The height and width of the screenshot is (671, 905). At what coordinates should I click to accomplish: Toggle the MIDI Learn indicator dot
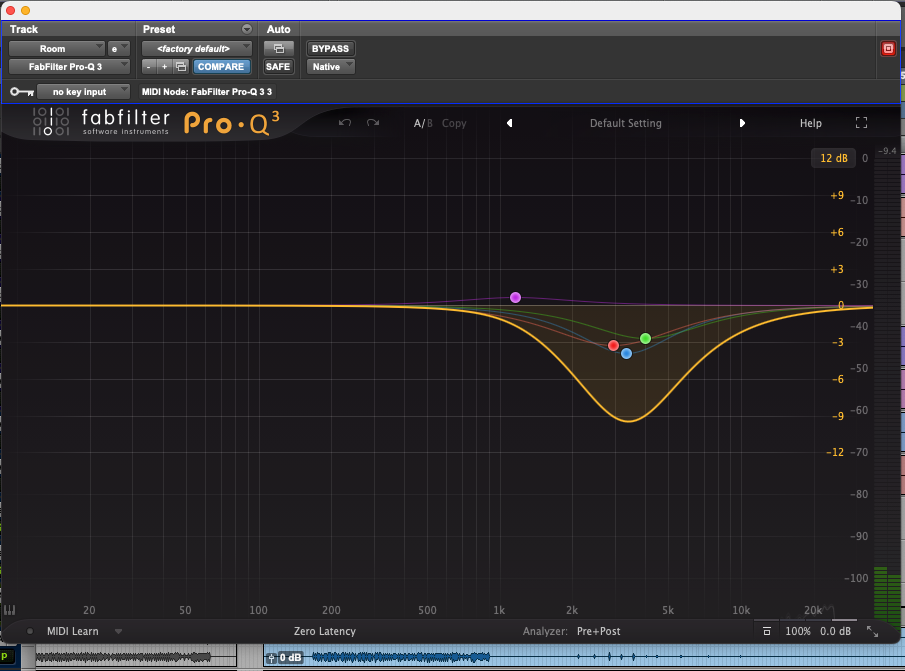point(30,631)
